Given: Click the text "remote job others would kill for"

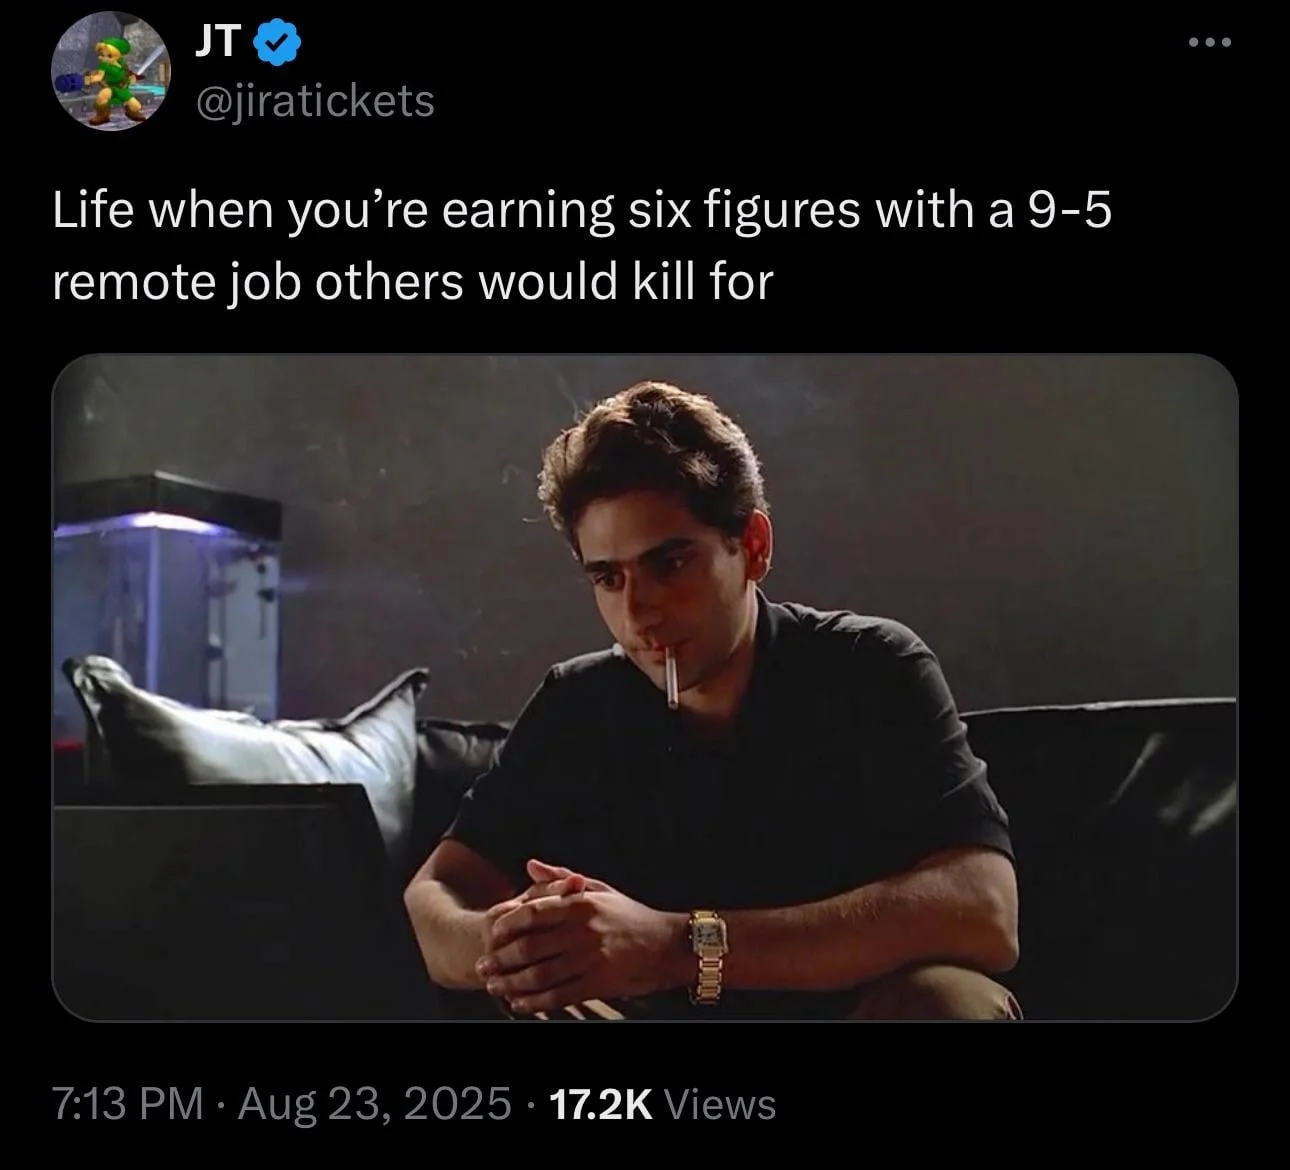Looking at the screenshot, I should 413,283.
